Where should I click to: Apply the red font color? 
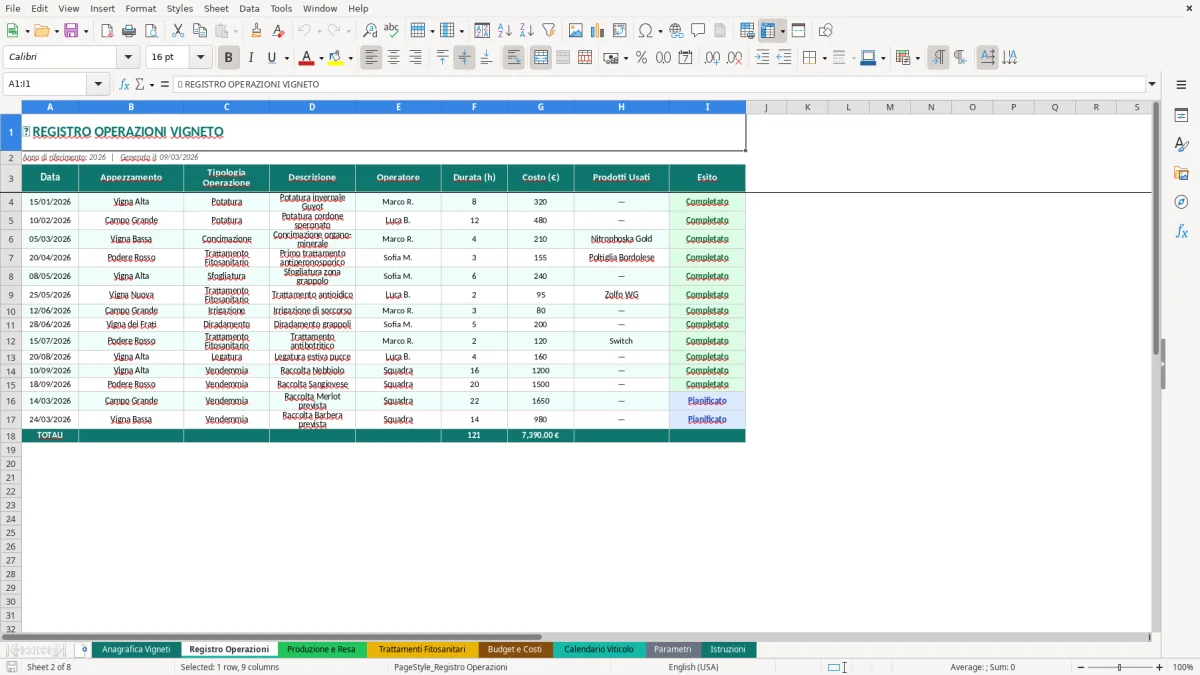point(306,58)
